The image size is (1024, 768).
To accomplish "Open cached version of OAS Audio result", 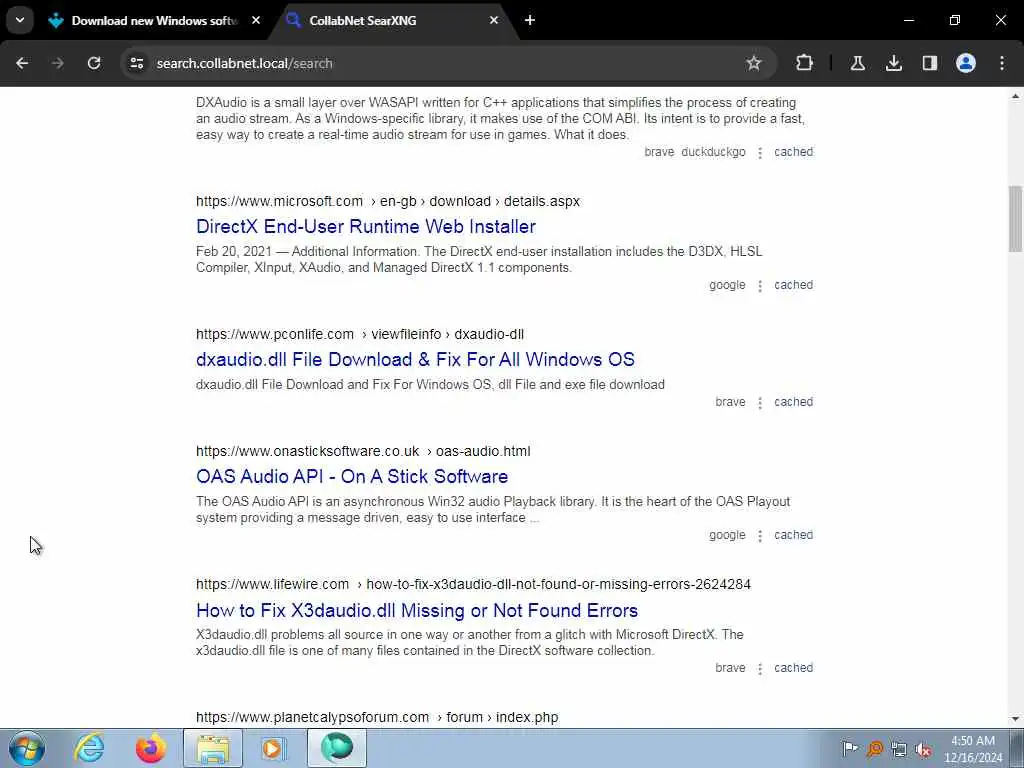I will pyautogui.click(x=793, y=535).
